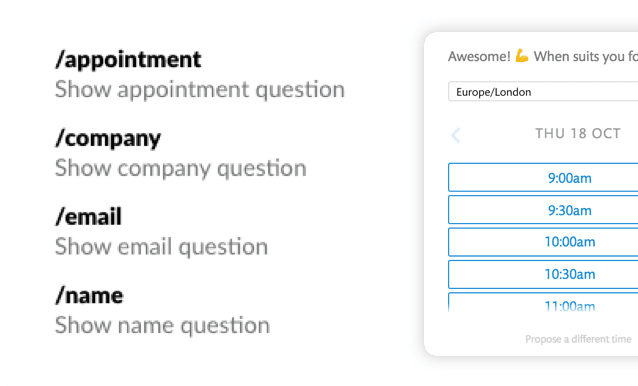
Task: Click the flexed arm emoji in message
Action: pos(522,56)
